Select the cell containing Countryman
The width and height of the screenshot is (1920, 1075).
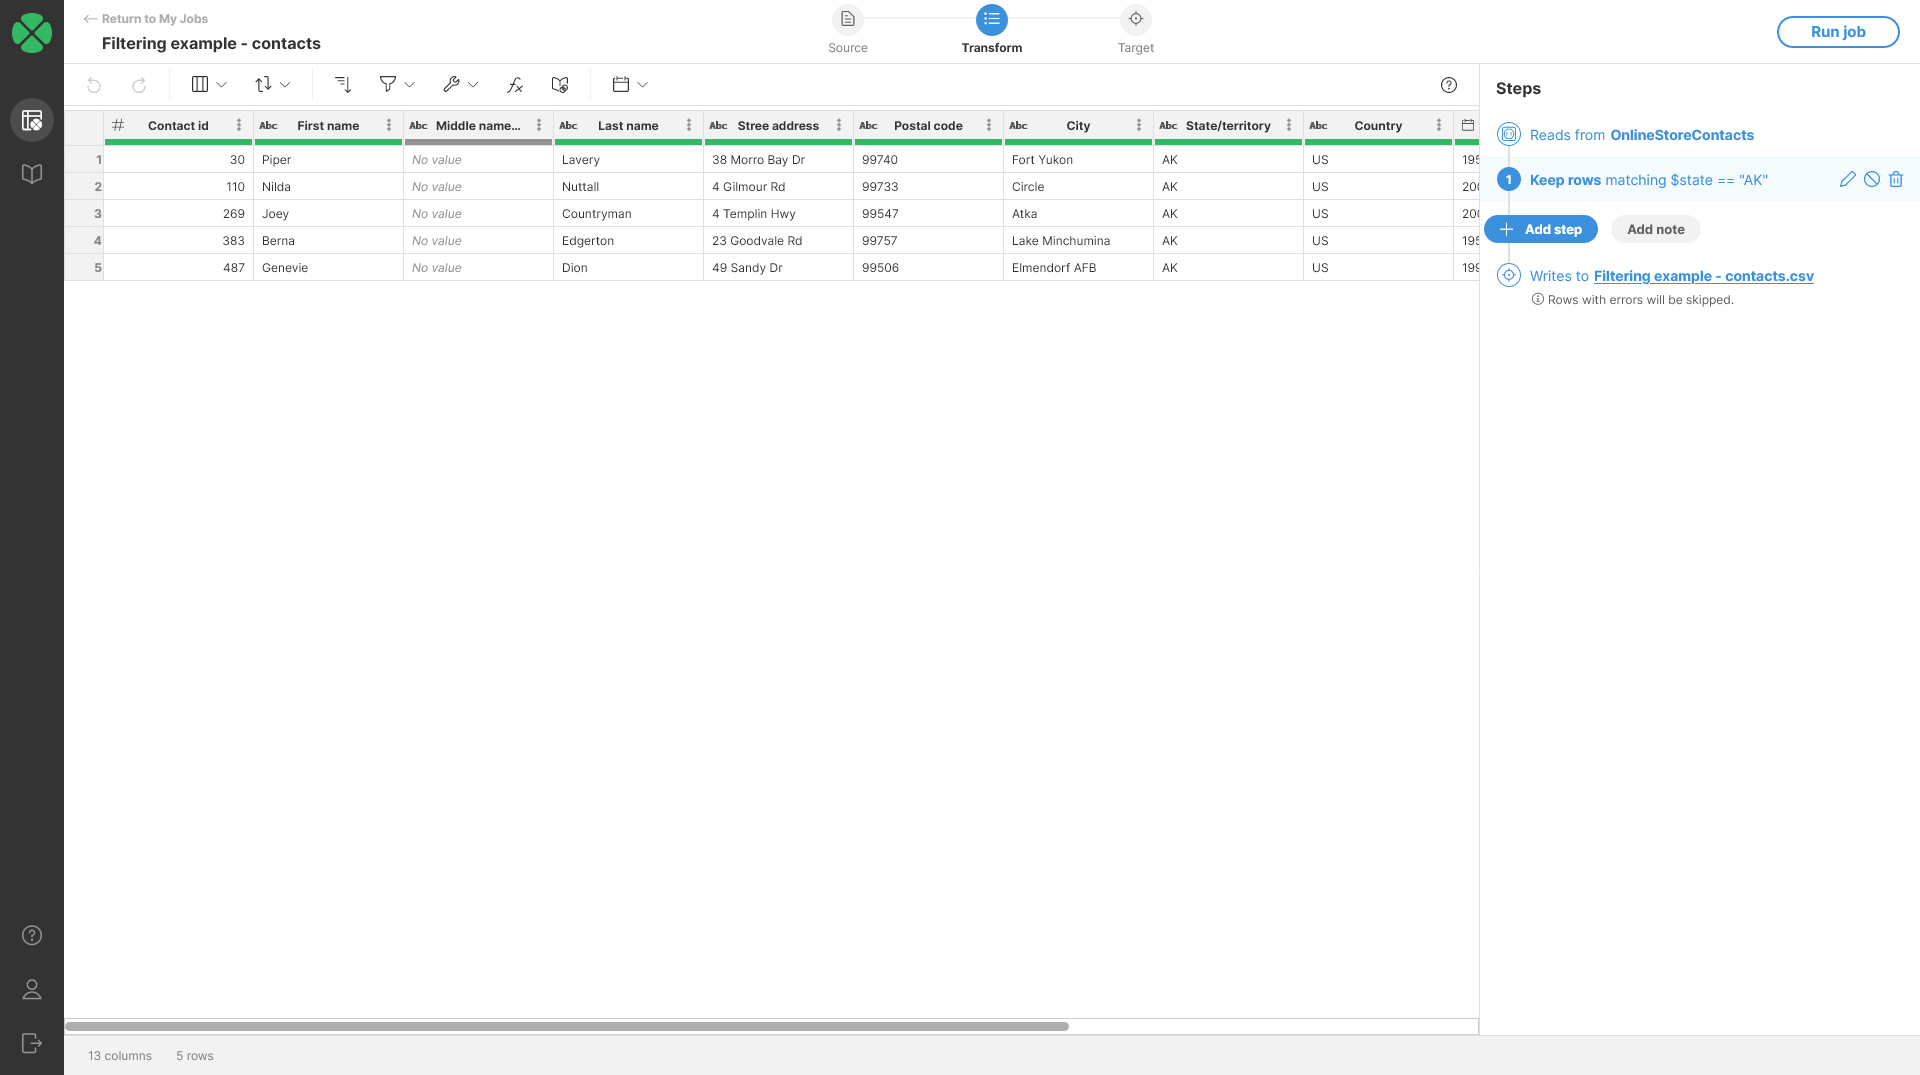[628, 213]
